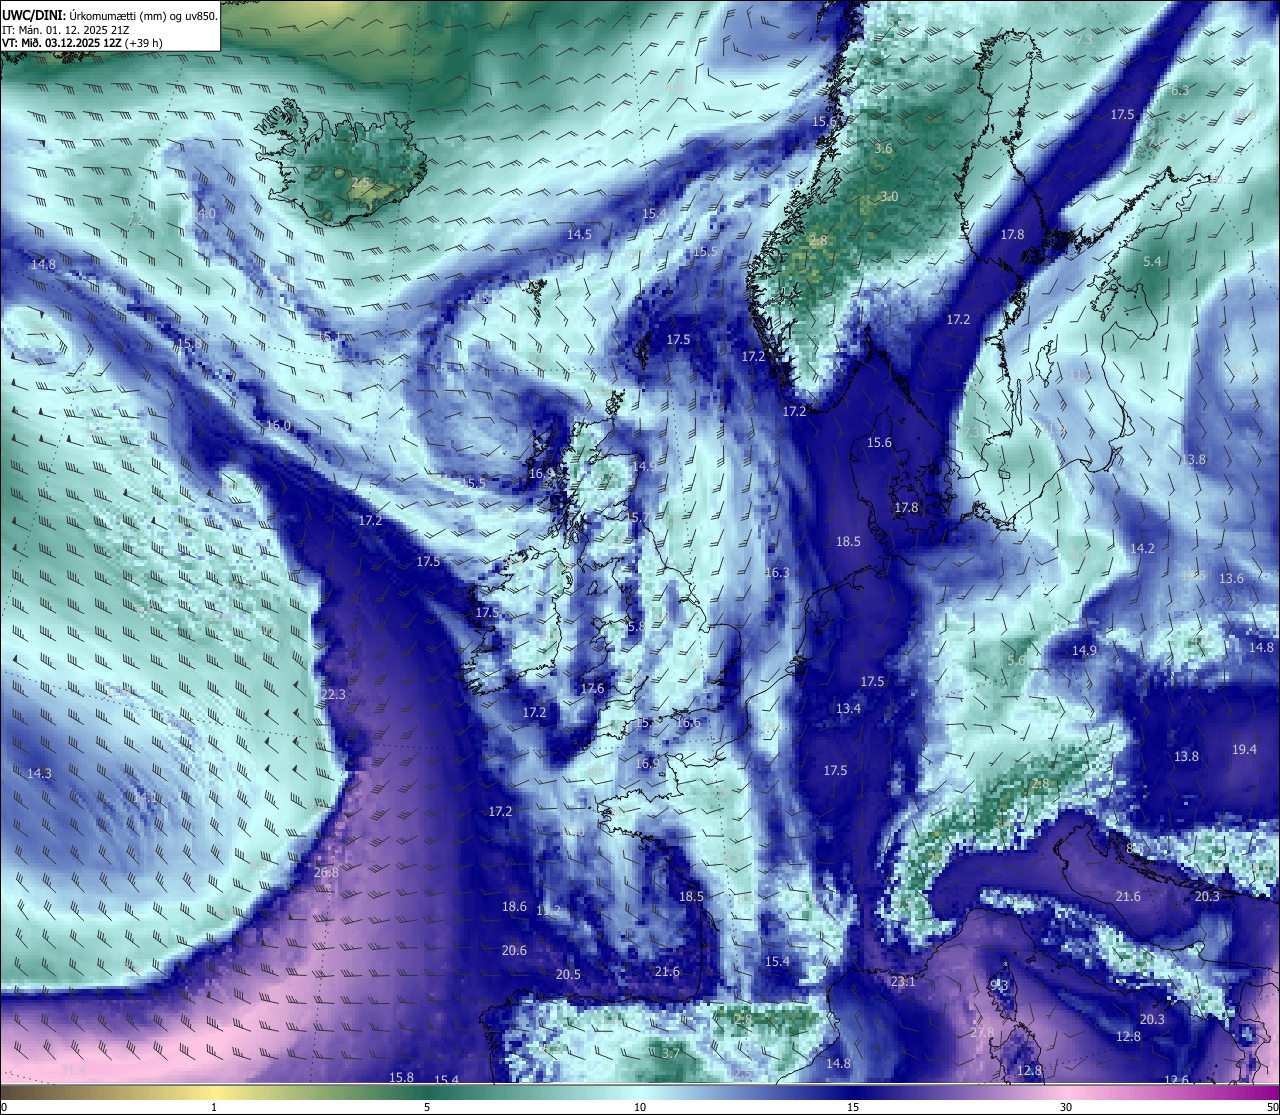This screenshot has height=1115, width=1280.
Task: Click the dark blue section of the colour scale
Action: [x=853, y=1092]
